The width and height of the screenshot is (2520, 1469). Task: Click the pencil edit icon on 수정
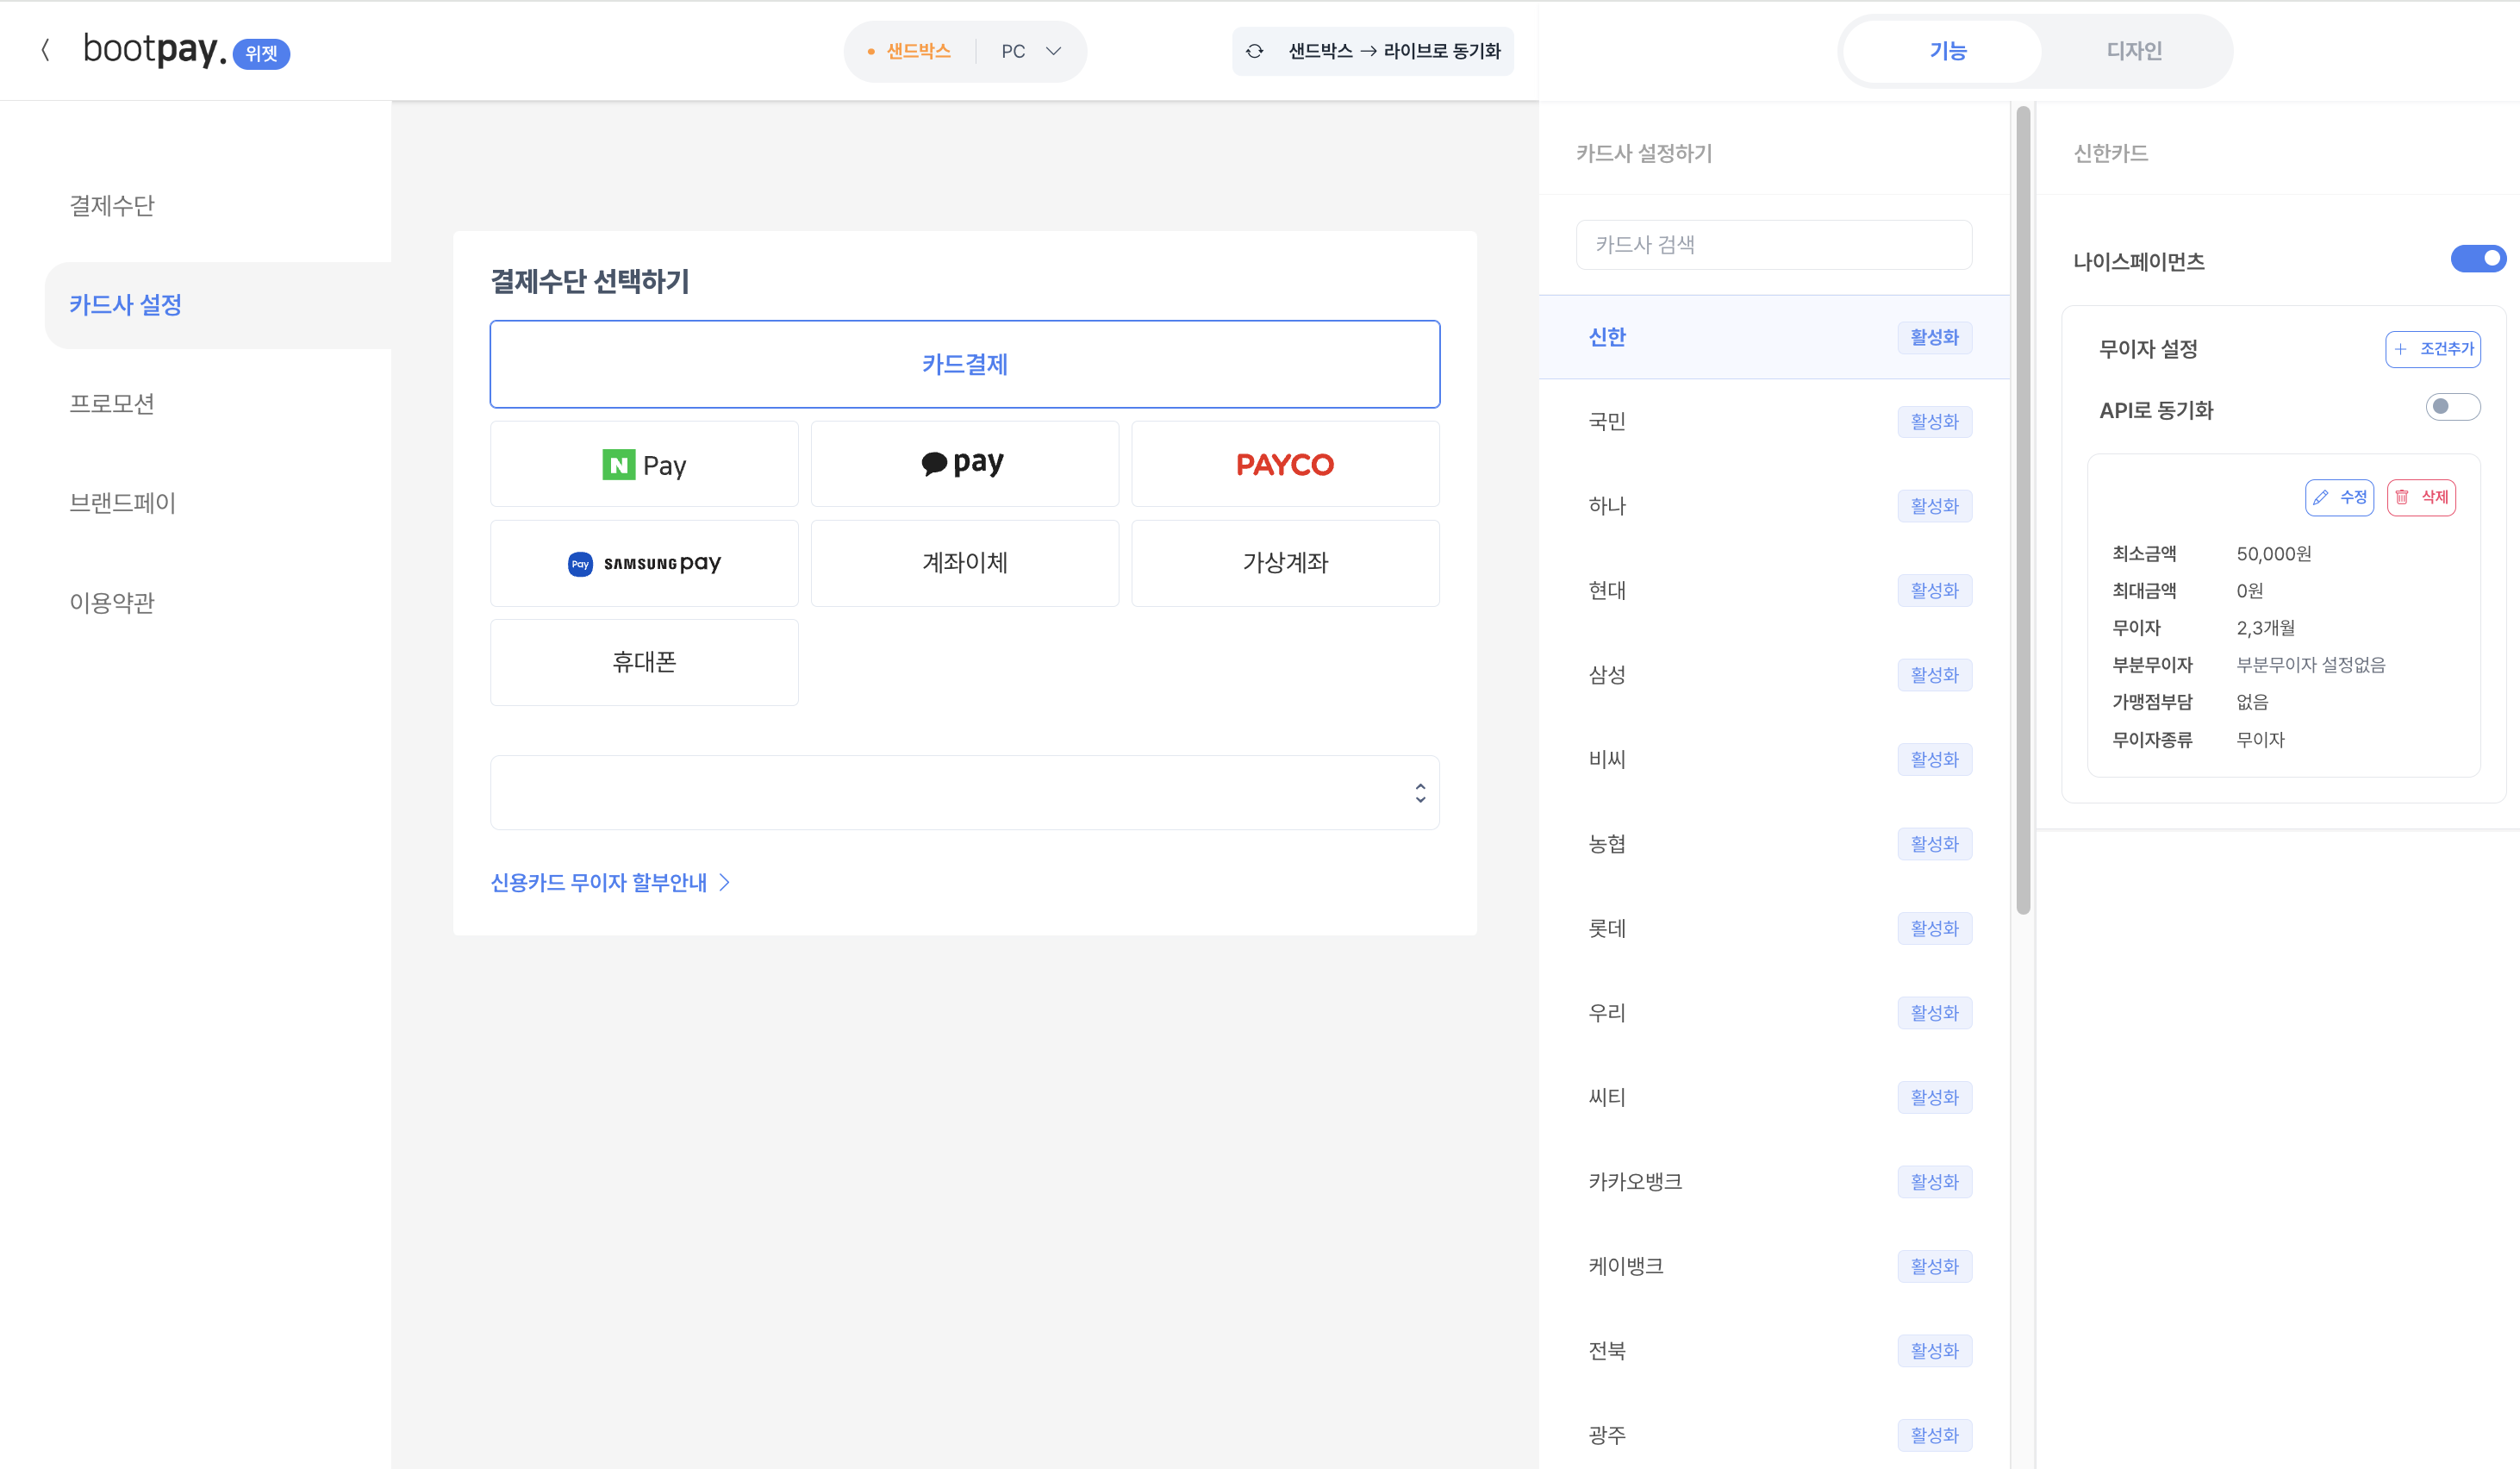coord(2322,497)
